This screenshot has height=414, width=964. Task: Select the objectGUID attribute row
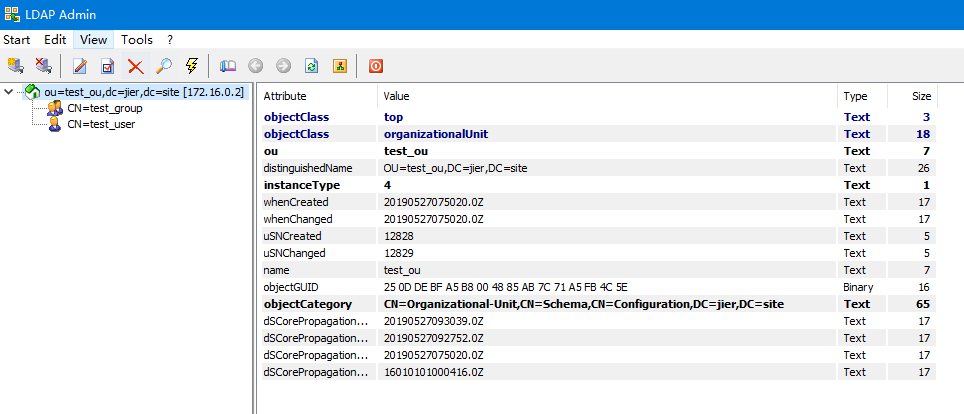(599, 287)
